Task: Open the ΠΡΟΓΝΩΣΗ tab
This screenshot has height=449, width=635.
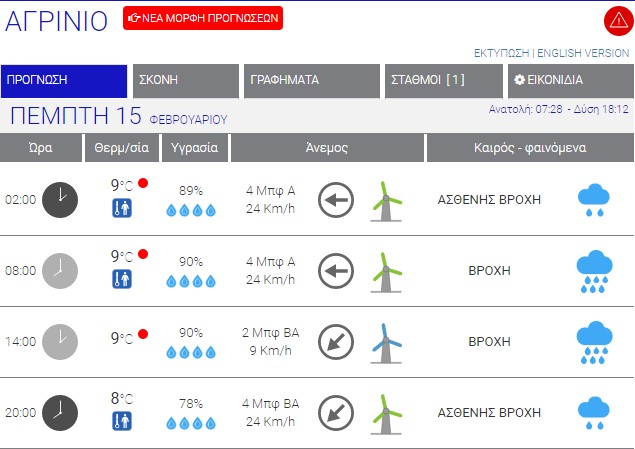Action: click(64, 81)
